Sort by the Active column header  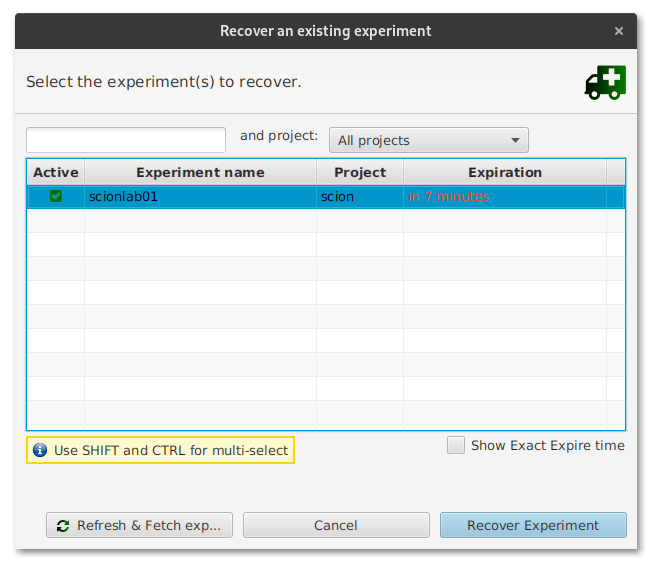[56, 172]
